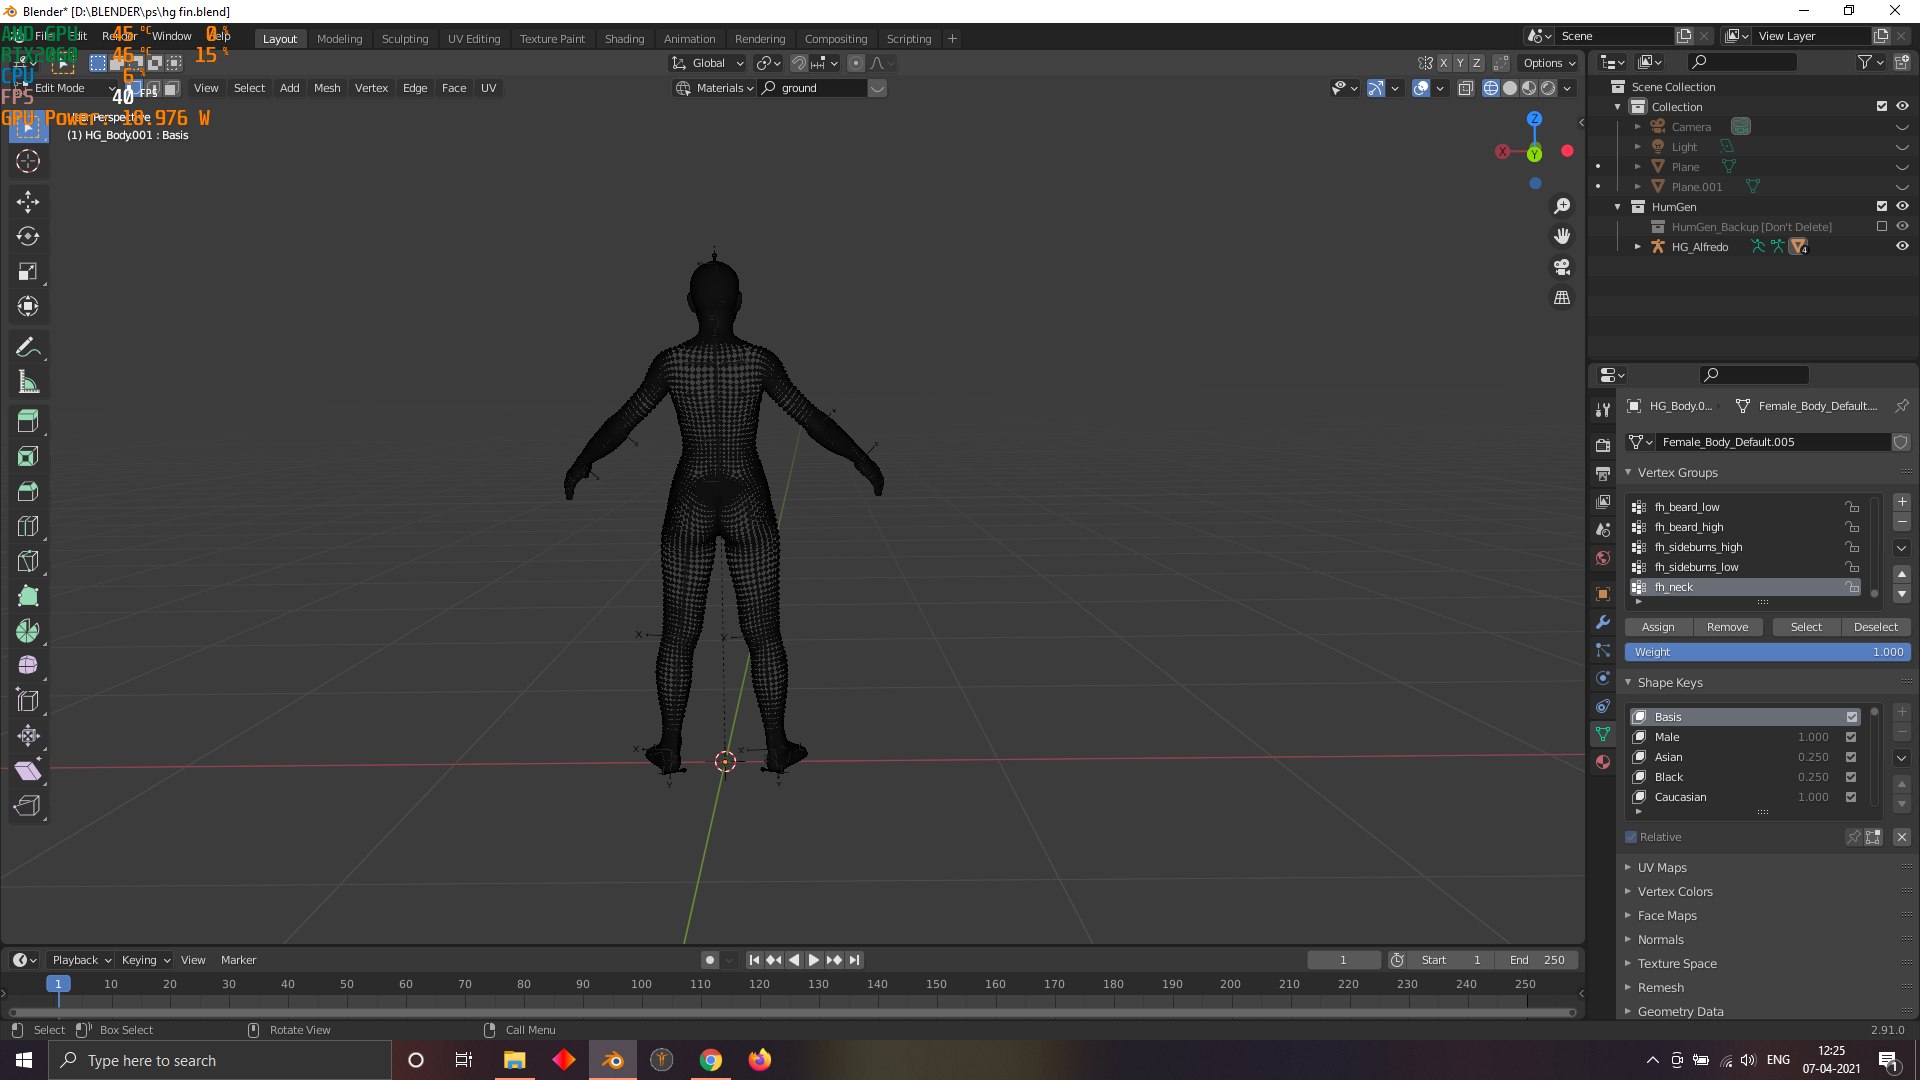Open Modifier Properties wrench tab

(x=1603, y=622)
